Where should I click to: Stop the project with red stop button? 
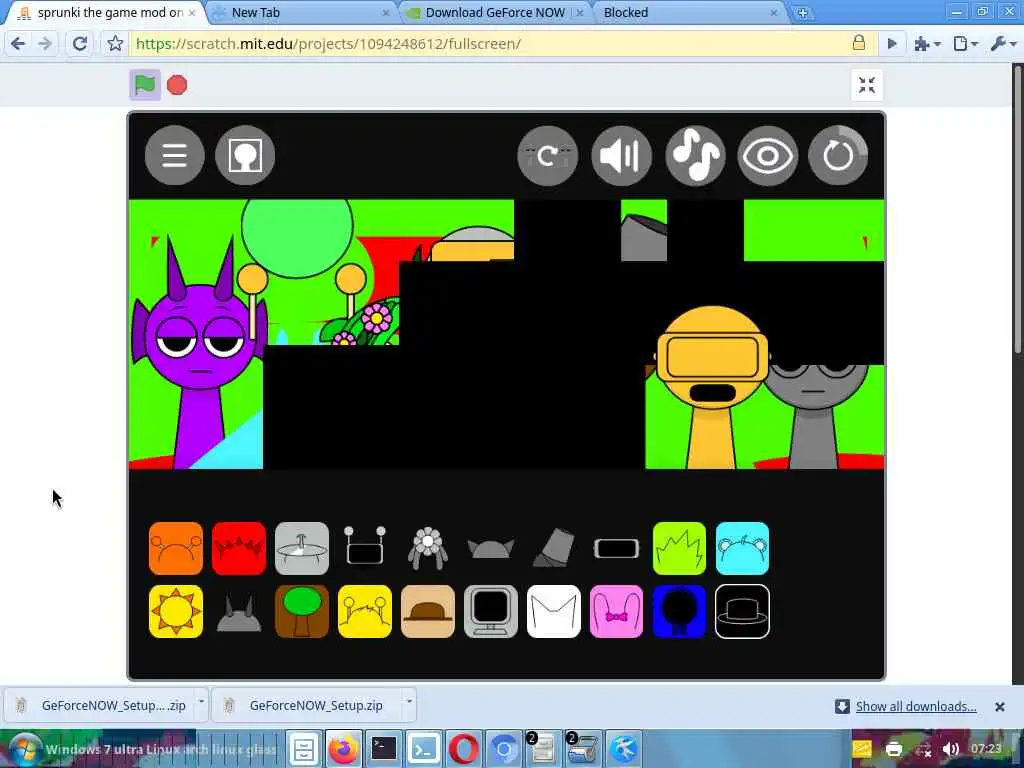point(177,85)
